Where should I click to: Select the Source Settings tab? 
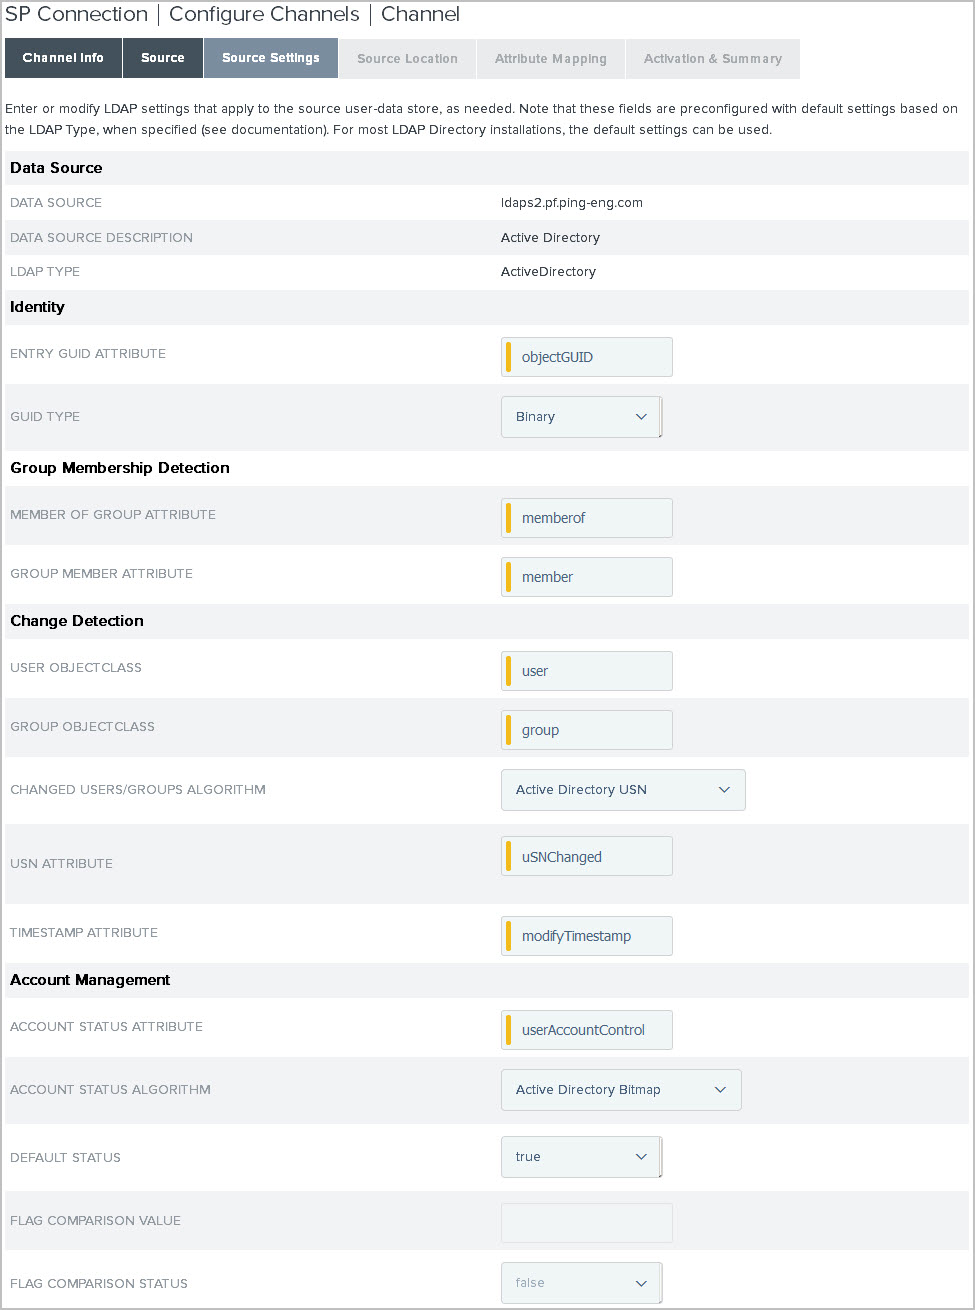click(270, 58)
